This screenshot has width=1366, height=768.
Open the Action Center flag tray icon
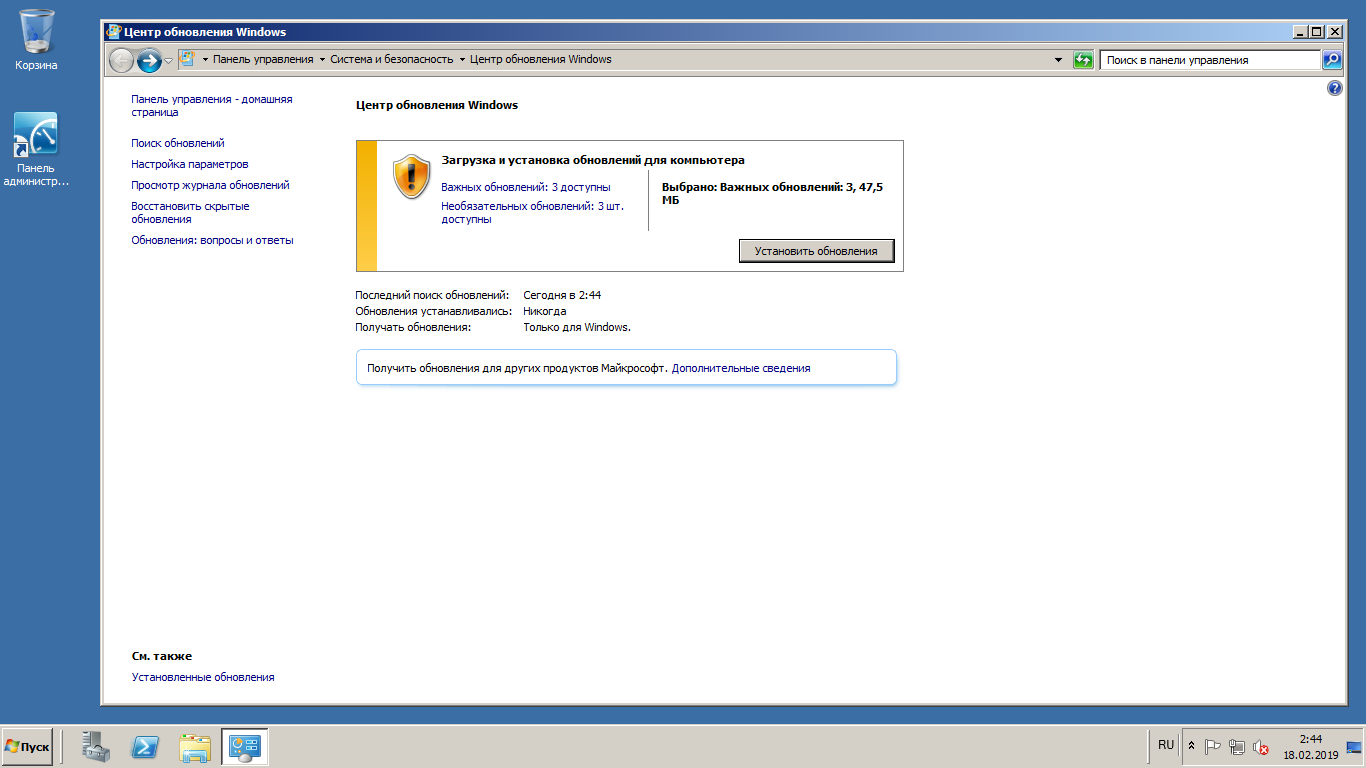[1213, 746]
